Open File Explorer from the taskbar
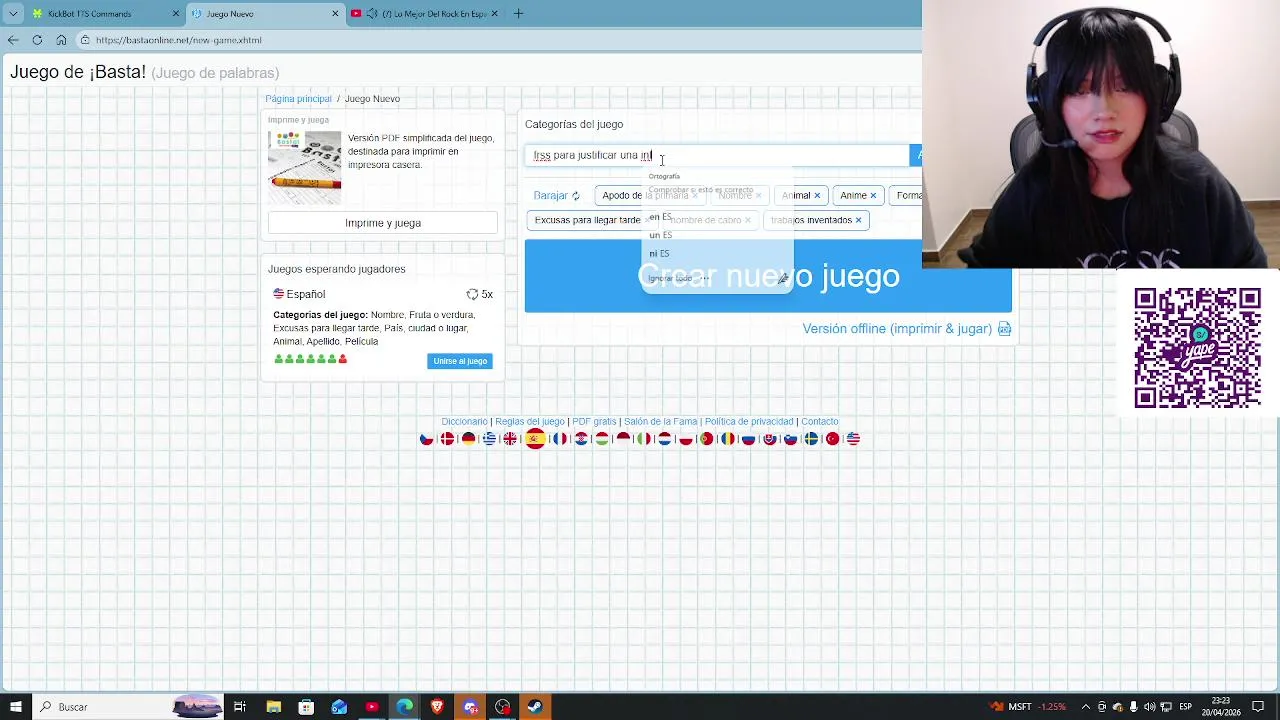Image resolution: width=1280 pixels, height=720 pixels. click(273, 707)
